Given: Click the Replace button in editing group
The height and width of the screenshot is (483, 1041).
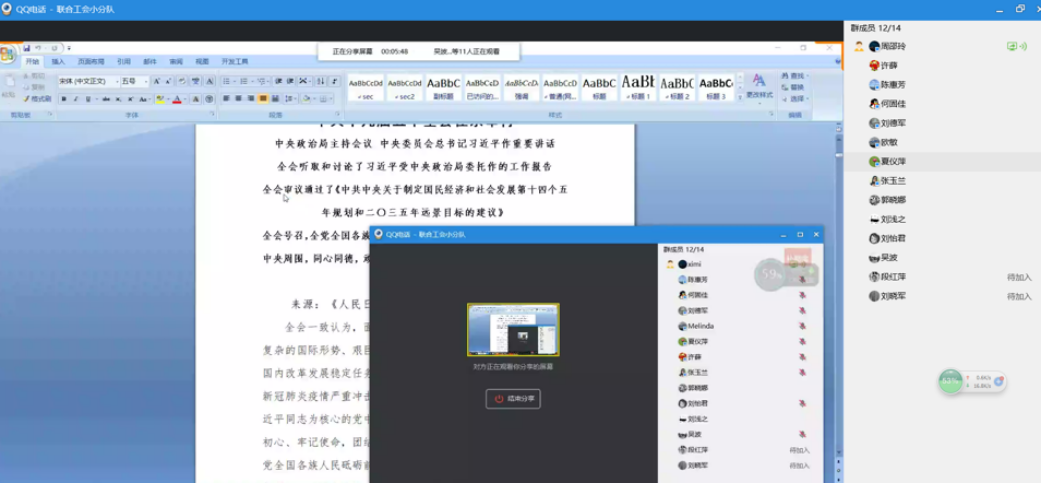Looking at the screenshot, I should 793,87.
